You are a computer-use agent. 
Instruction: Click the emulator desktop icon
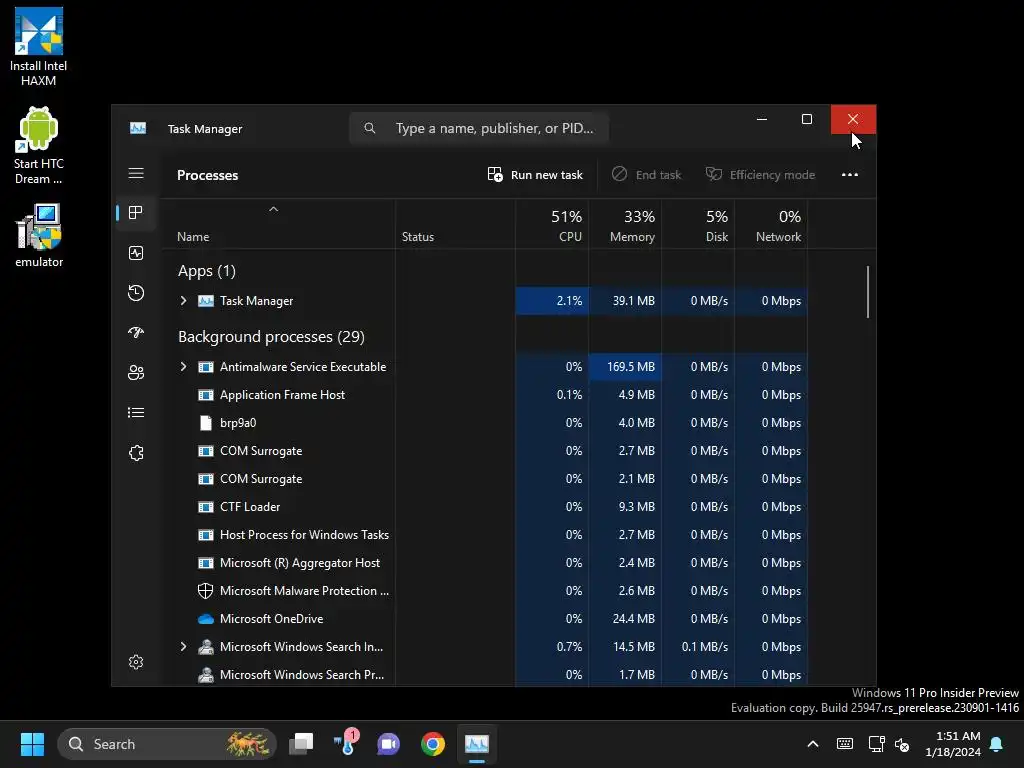[39, 235]
